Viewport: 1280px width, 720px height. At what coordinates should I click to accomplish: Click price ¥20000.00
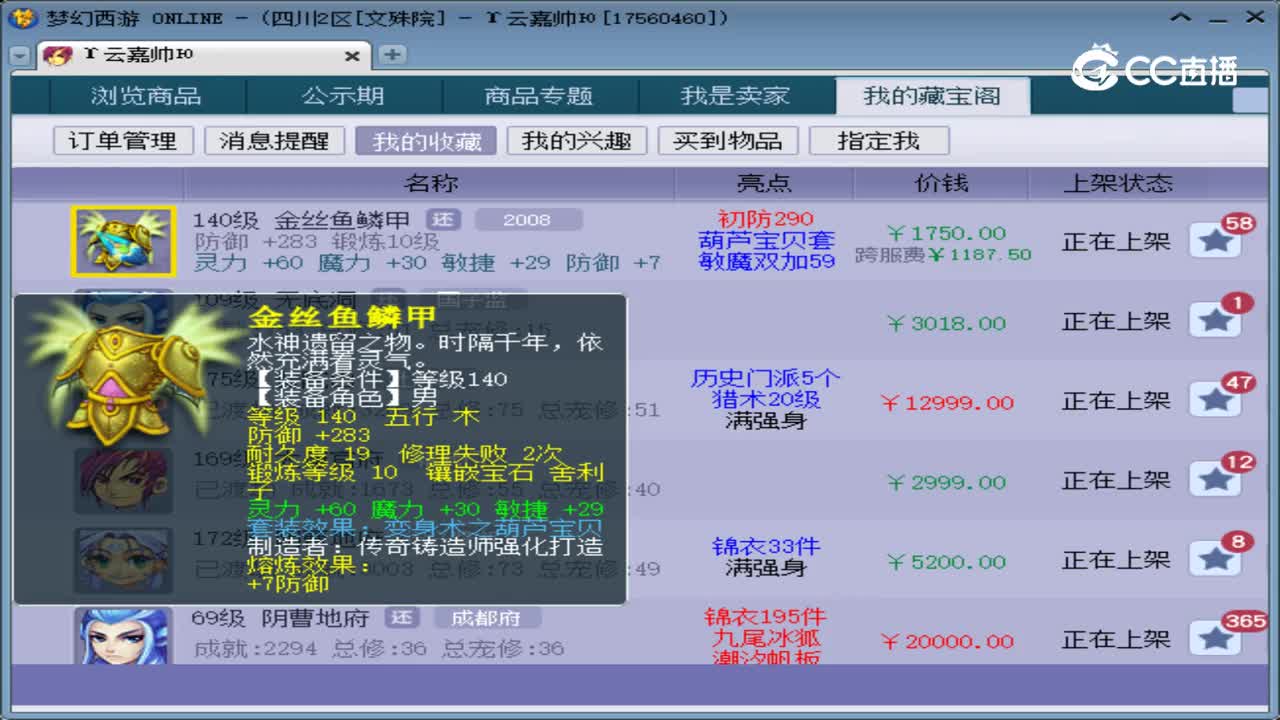tap(947, 641)
